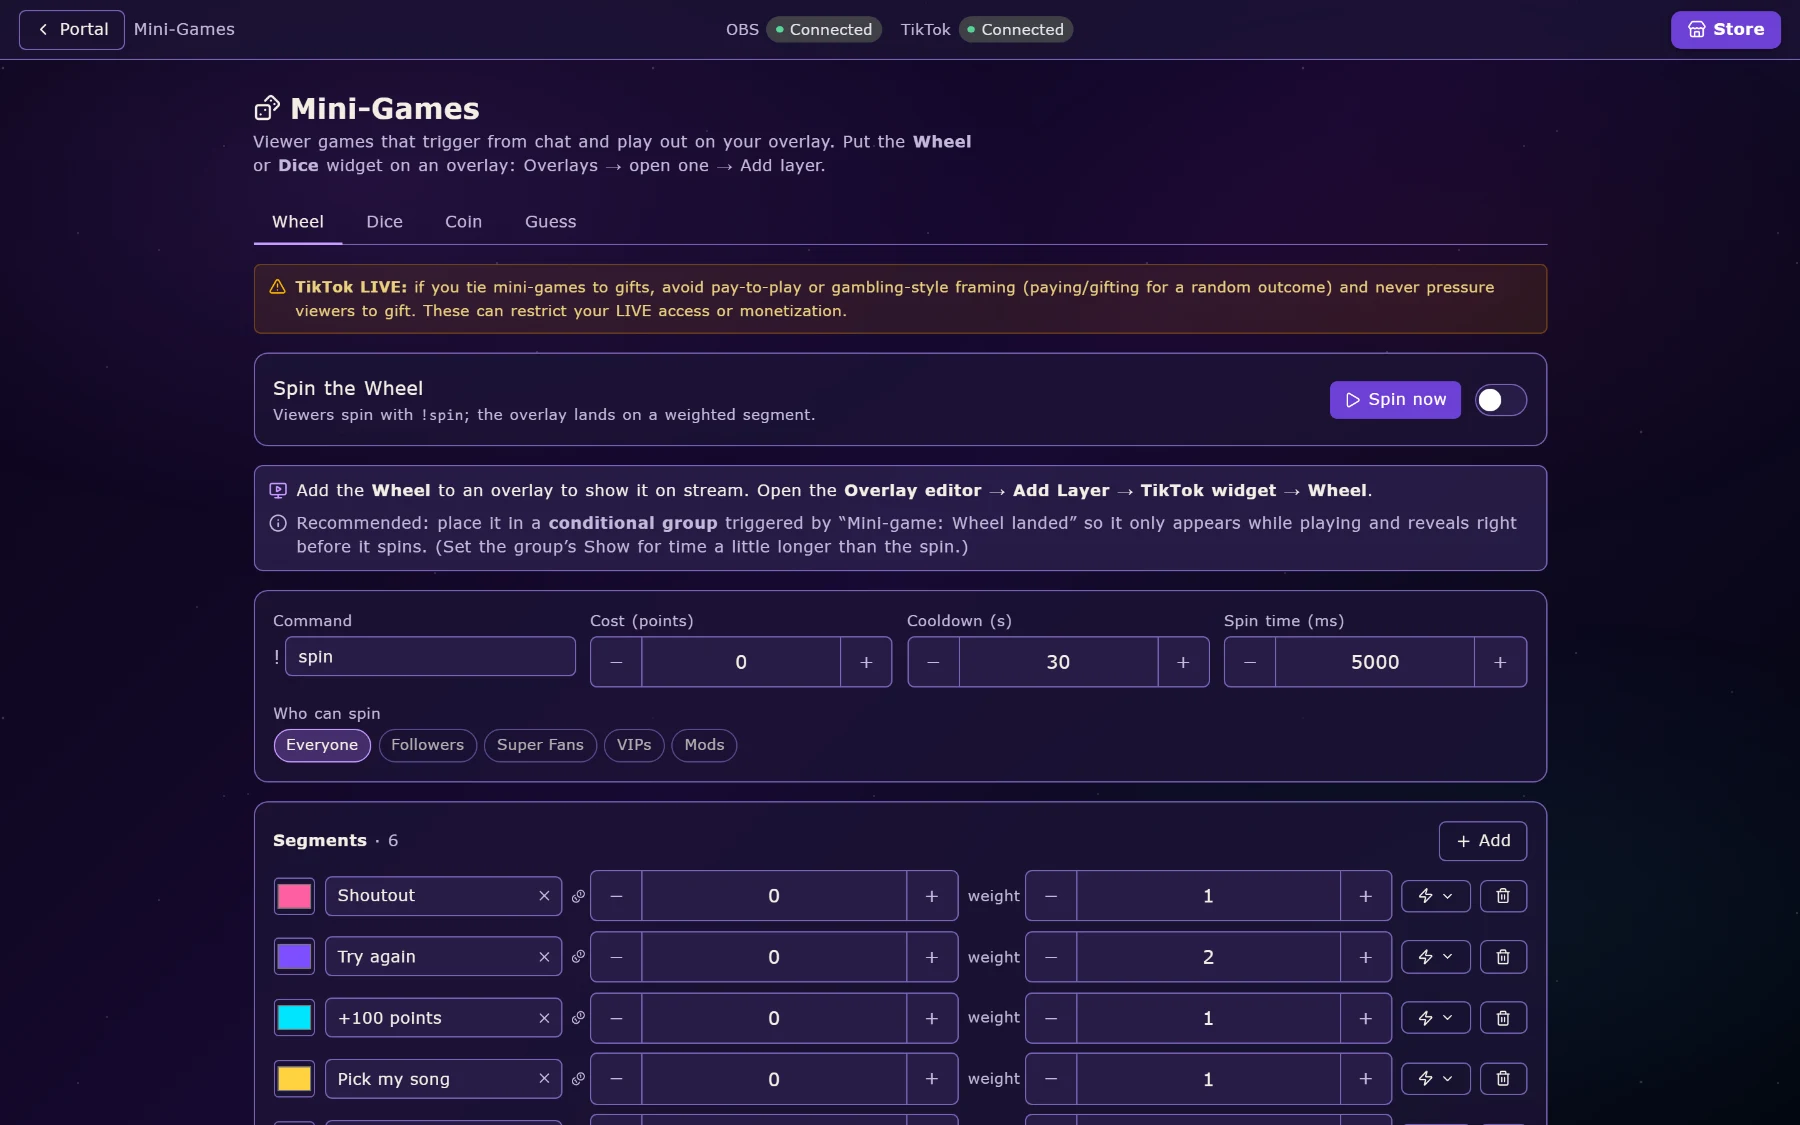The image size is (1800, 1125).
Task: Edit the Try again weight field
Action: point(1208,957)
